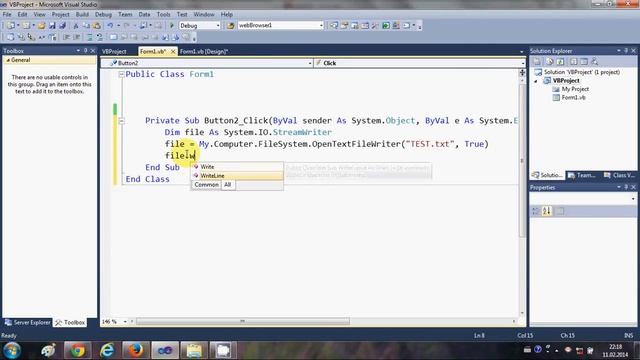Viewport: 640px width, 360px height.
Task: Click the Save All icon in toolbar
Action: 62,25
